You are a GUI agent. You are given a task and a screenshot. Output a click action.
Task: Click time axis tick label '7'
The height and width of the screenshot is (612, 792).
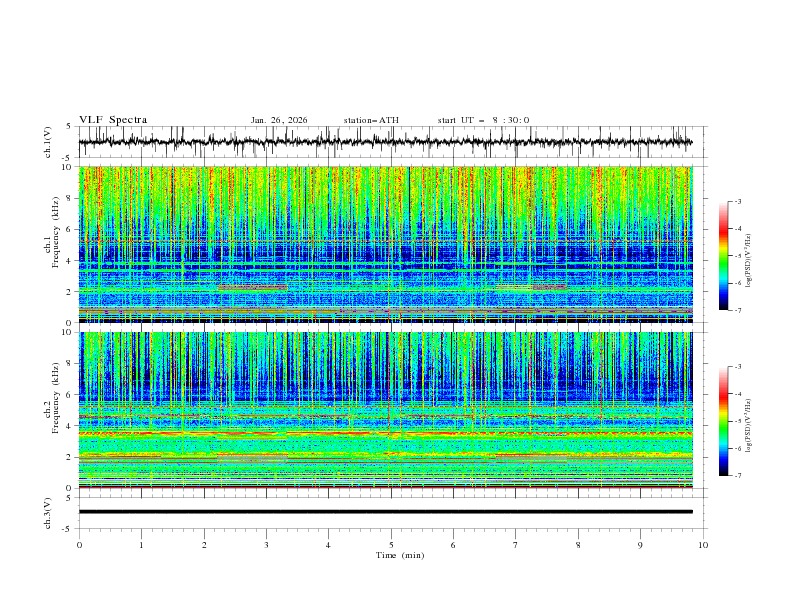(516, 545)
